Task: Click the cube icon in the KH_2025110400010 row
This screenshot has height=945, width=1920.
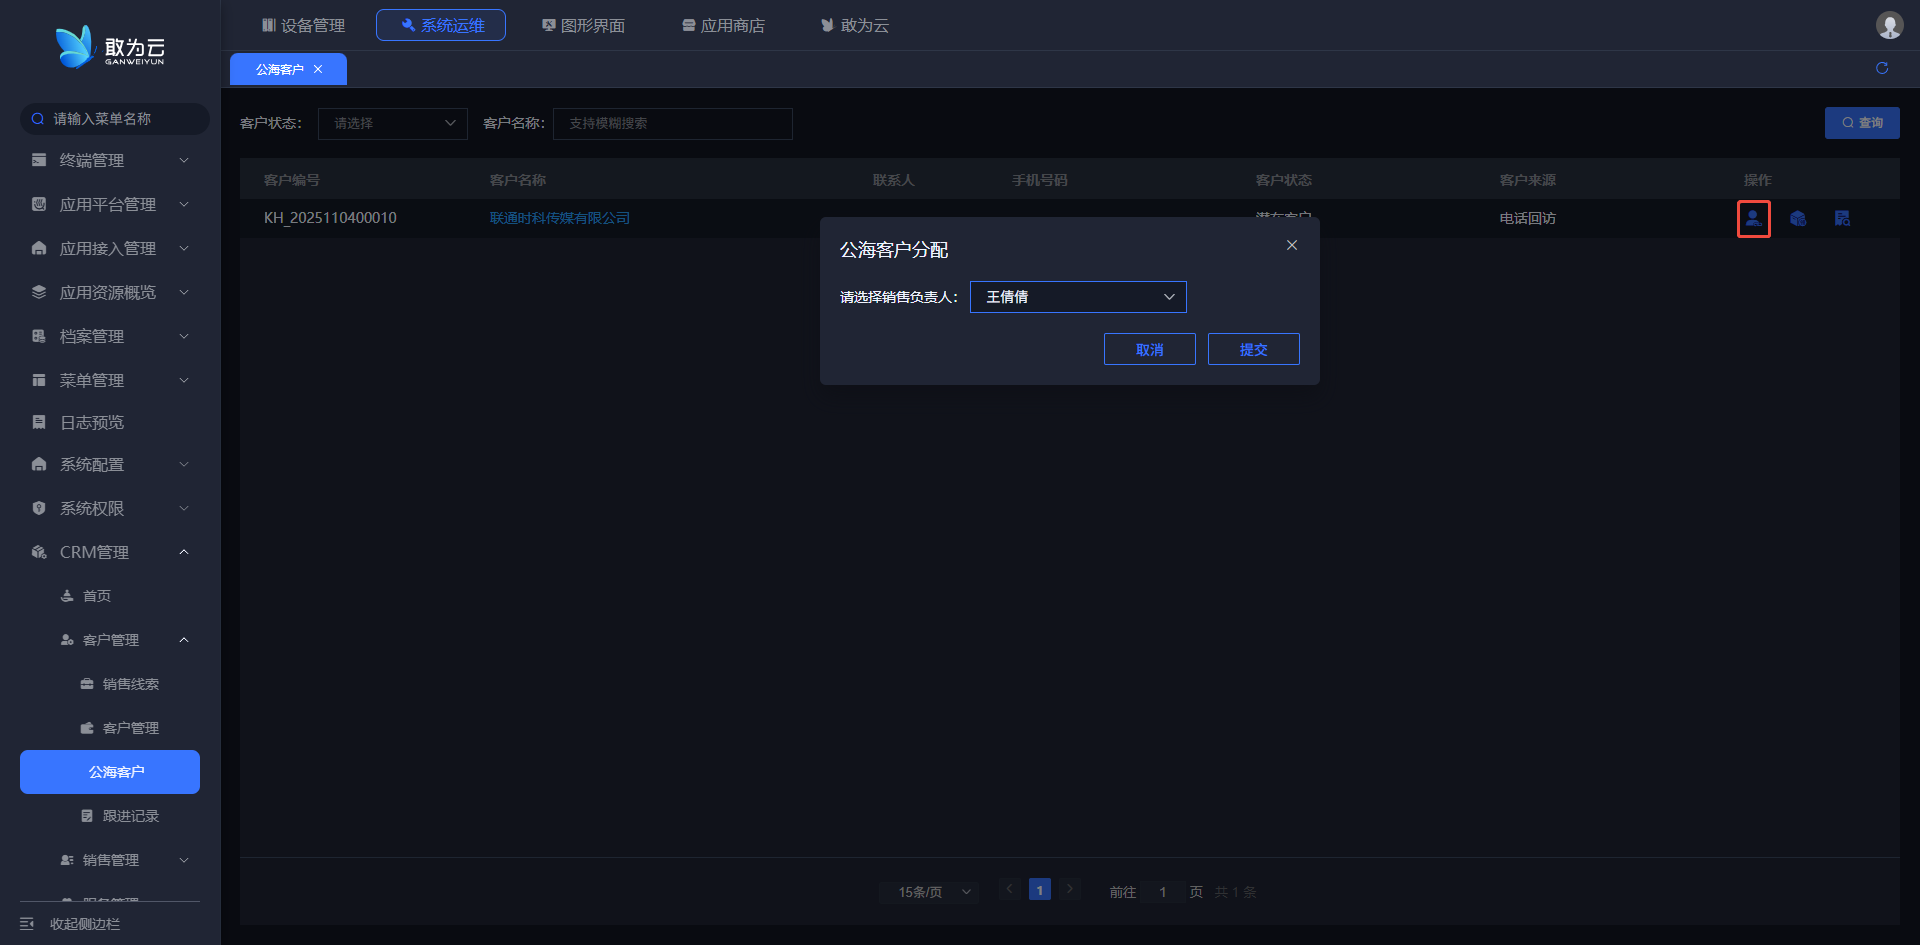Action: (1798, 218)
